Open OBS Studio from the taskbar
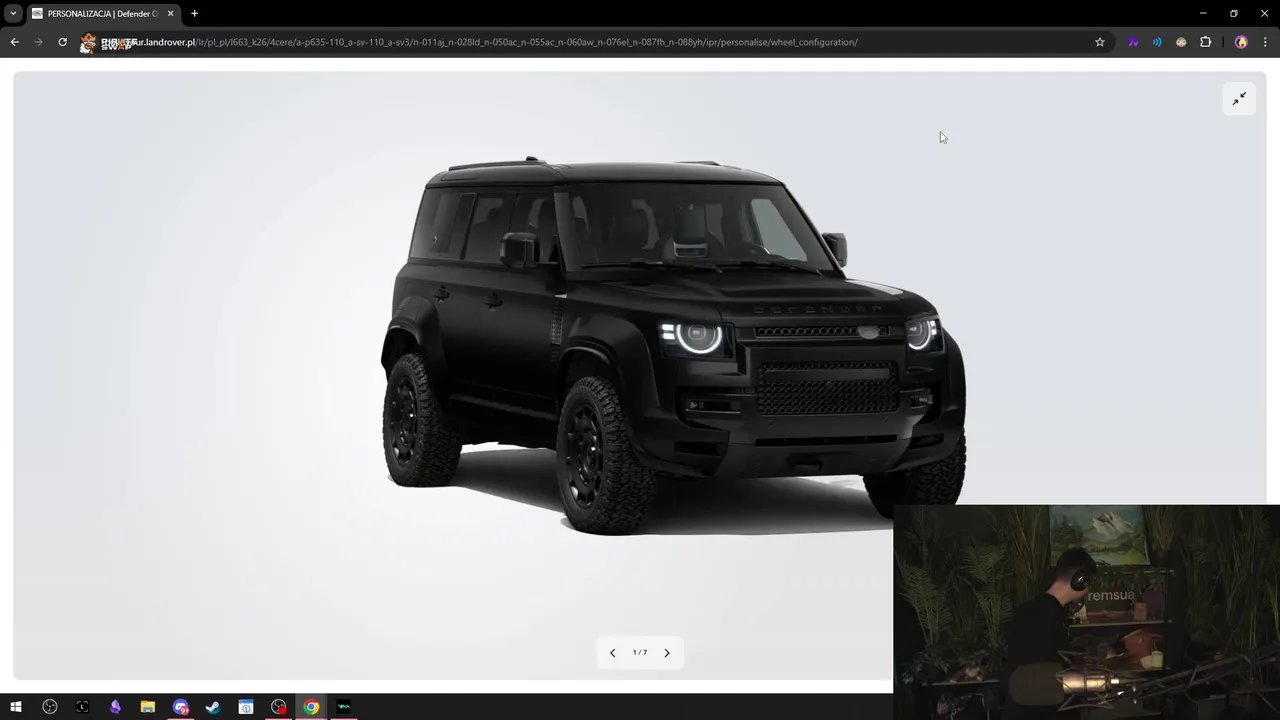1280x720 pixels. pyautogui.click(x=50, y=707)
